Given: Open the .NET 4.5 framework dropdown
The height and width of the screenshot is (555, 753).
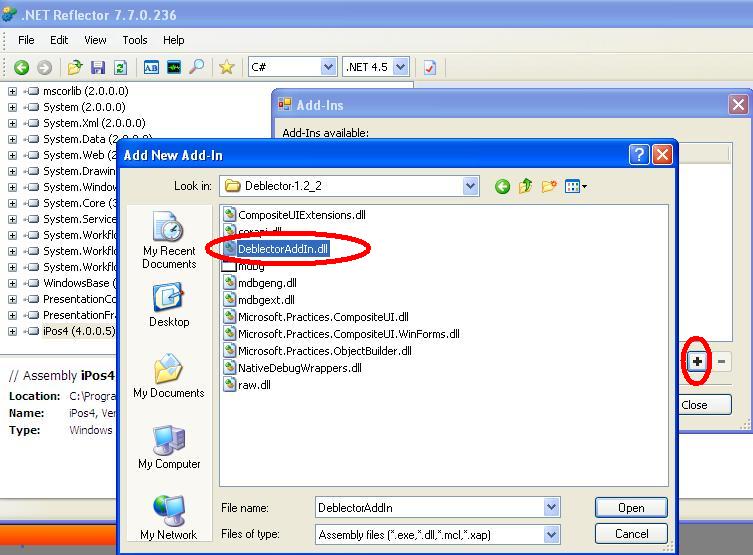Looking at the screenshot, I should click(401, 67).
